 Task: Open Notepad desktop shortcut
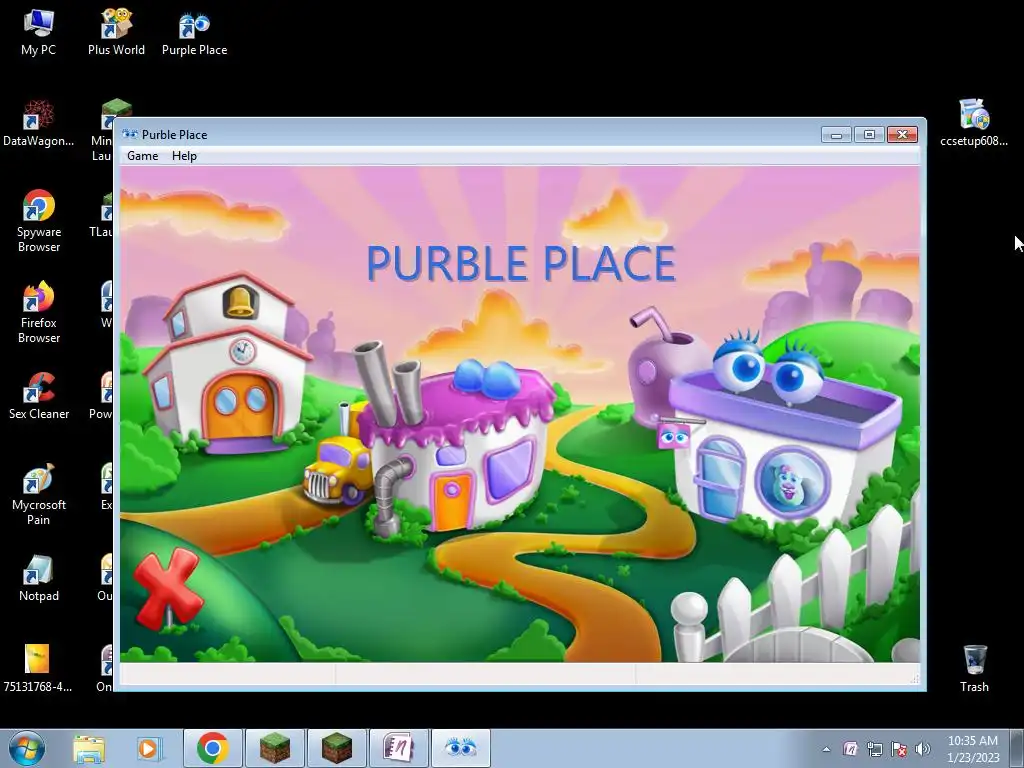[x=39, y=578]
